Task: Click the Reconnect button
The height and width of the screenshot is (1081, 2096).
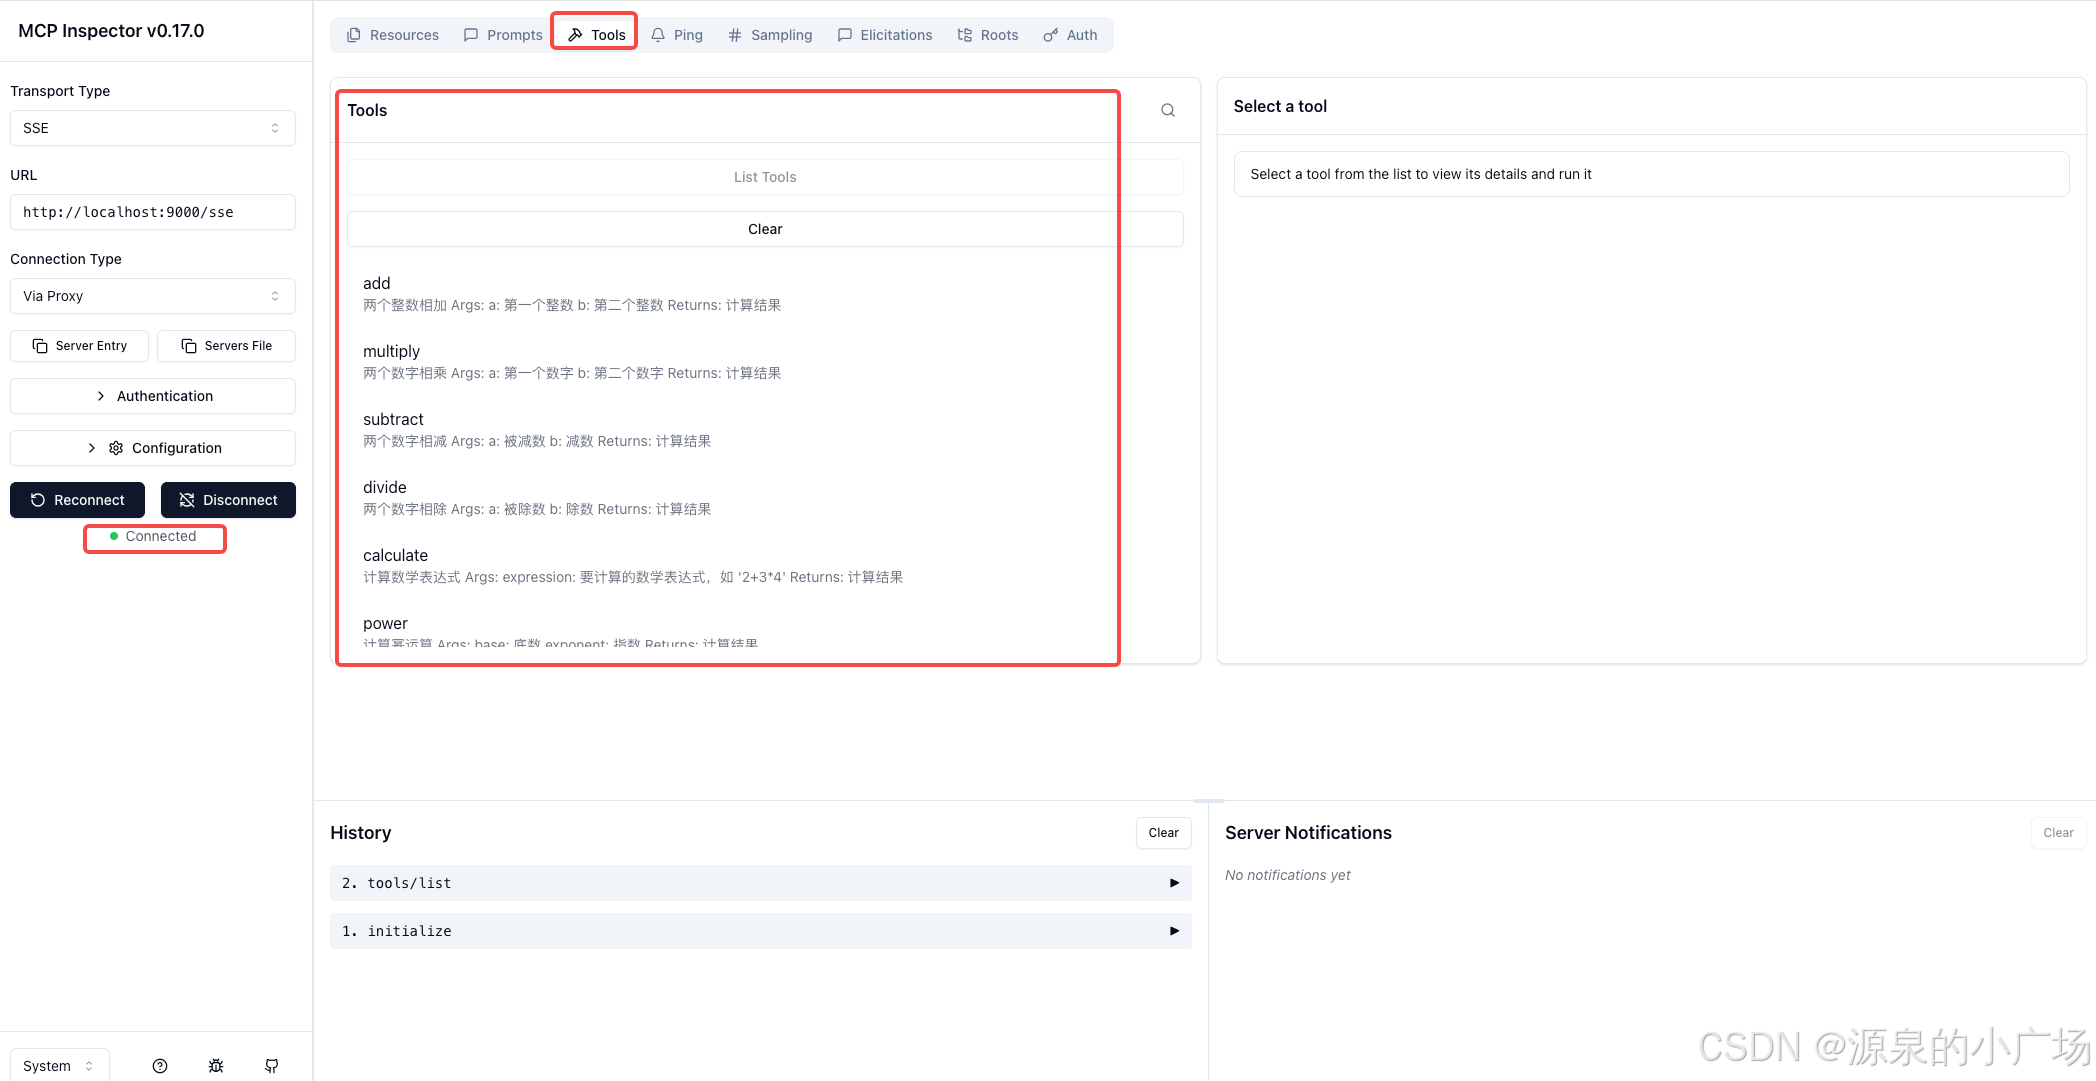Action: tap(77, 500)
